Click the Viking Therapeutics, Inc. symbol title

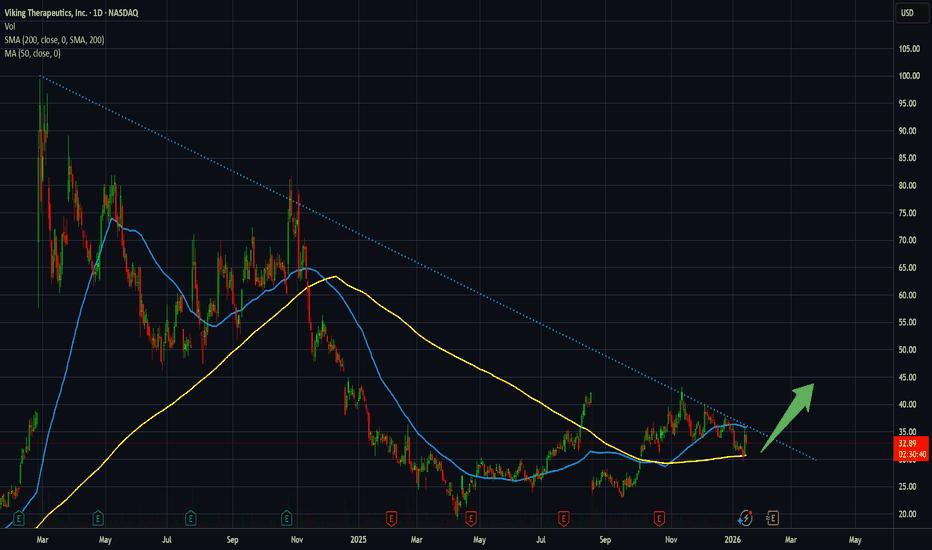coord(46,12)
